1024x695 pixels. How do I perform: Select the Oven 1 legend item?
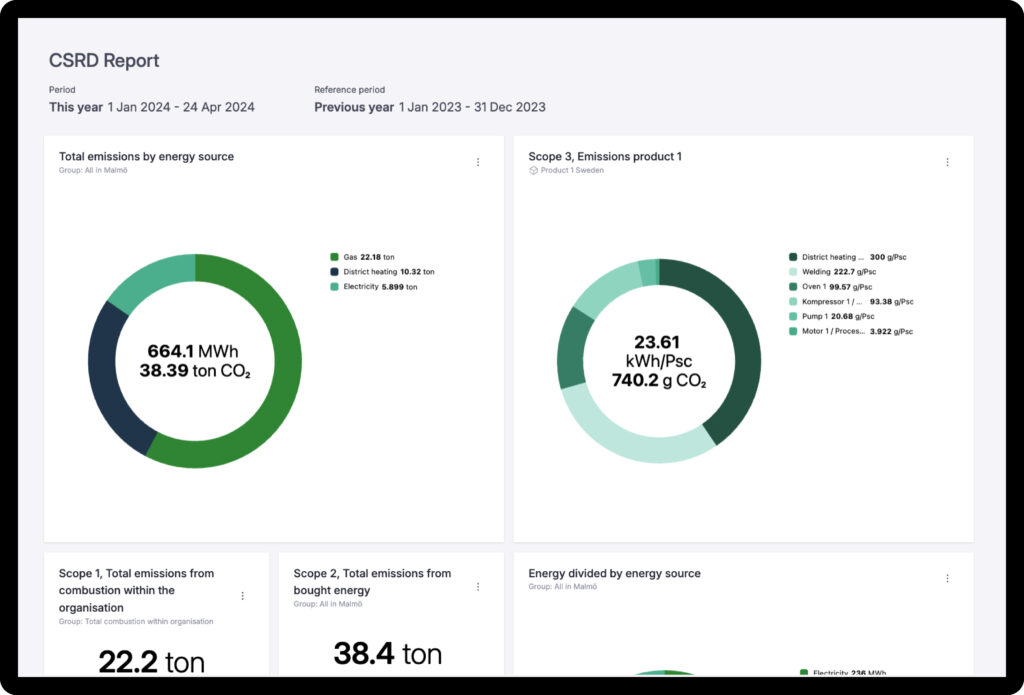click(832, 287)
